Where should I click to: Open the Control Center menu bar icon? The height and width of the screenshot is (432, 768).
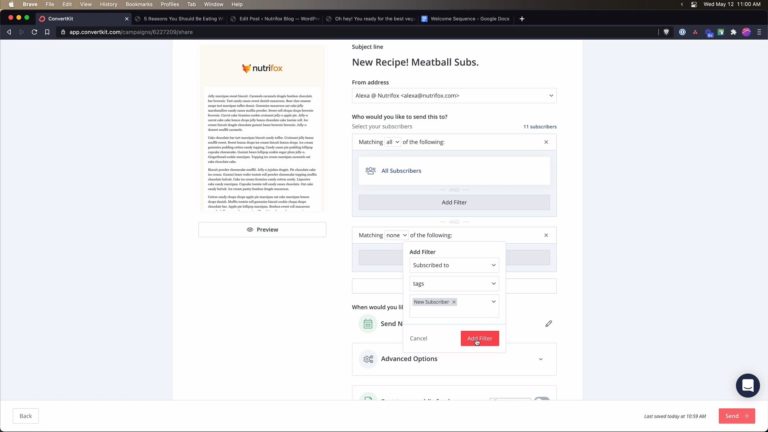click(694, 4)
